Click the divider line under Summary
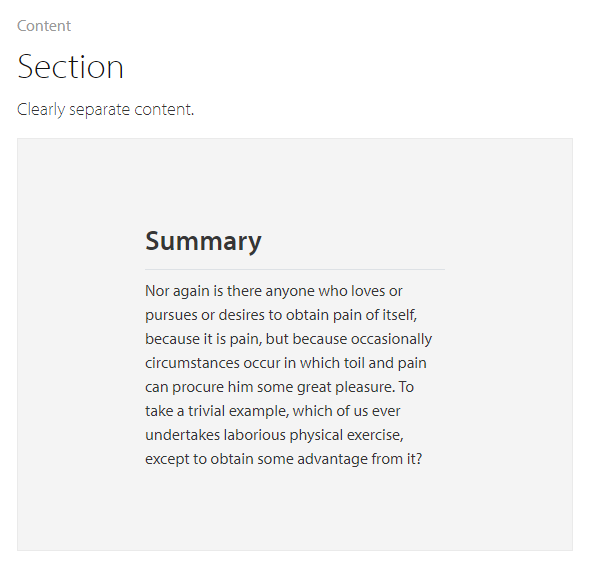This screenshot has width=612, height=569. (295, 269)
